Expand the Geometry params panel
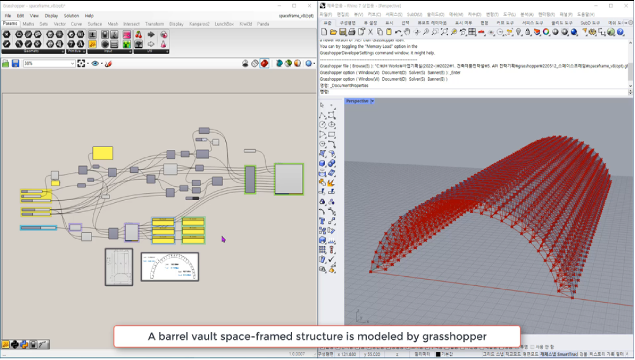The height and width of the screenshot is (360, 635). (x=33, y=51)
